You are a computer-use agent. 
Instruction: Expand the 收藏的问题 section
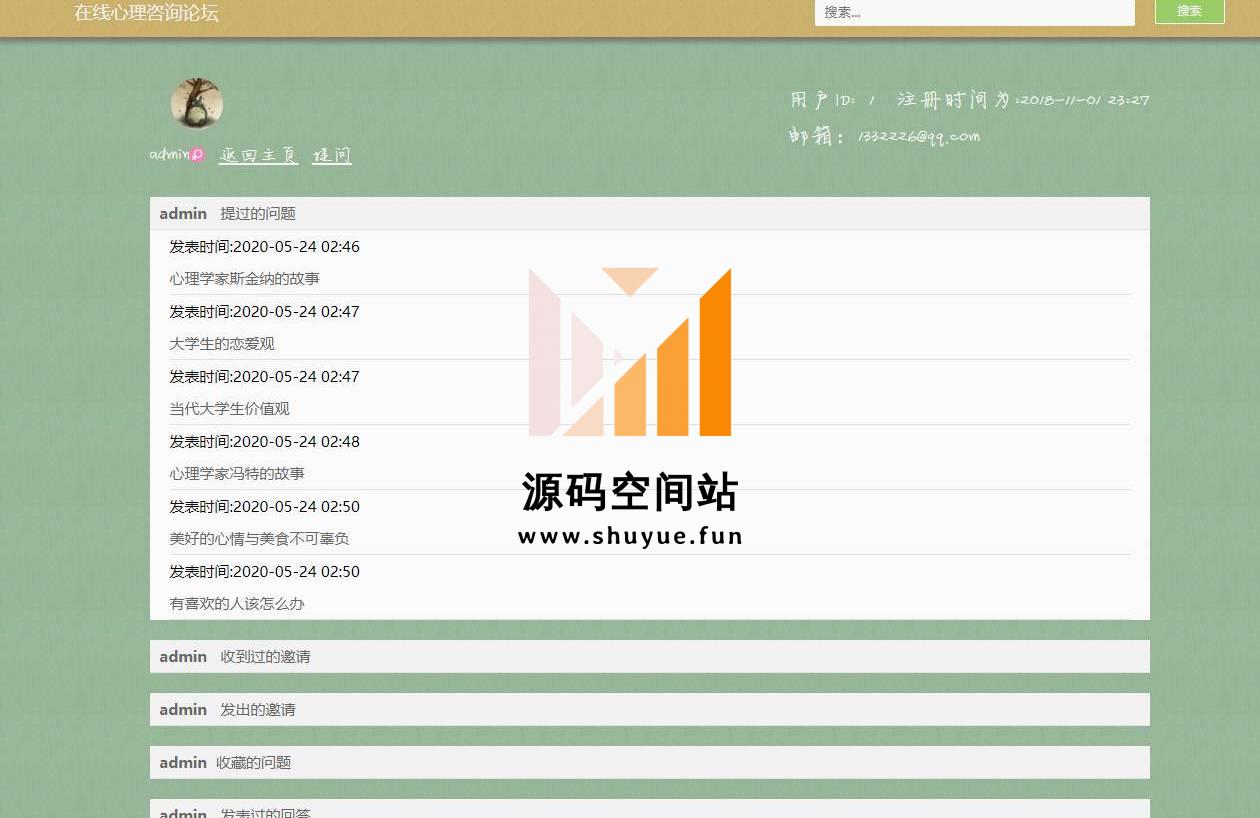click(650, 762)
